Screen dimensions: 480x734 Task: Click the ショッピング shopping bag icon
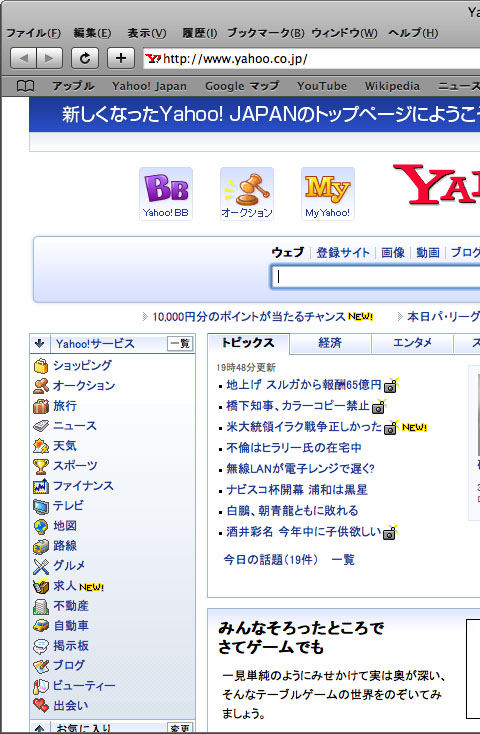coord(41,366)
